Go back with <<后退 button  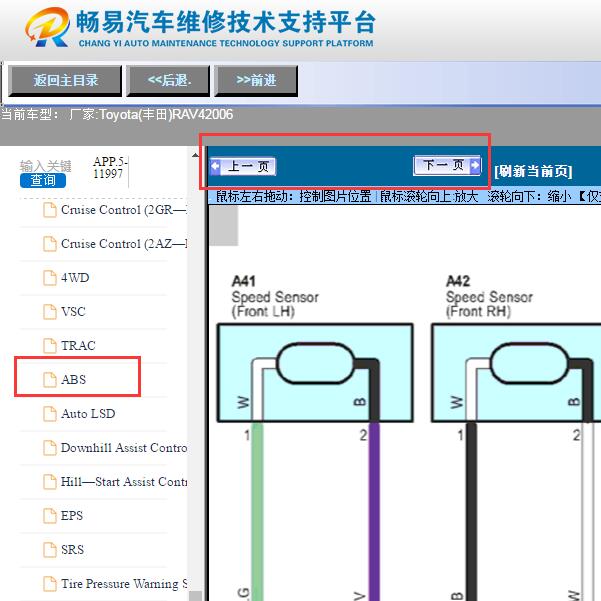pyautogui.click(x=168, y=80)
